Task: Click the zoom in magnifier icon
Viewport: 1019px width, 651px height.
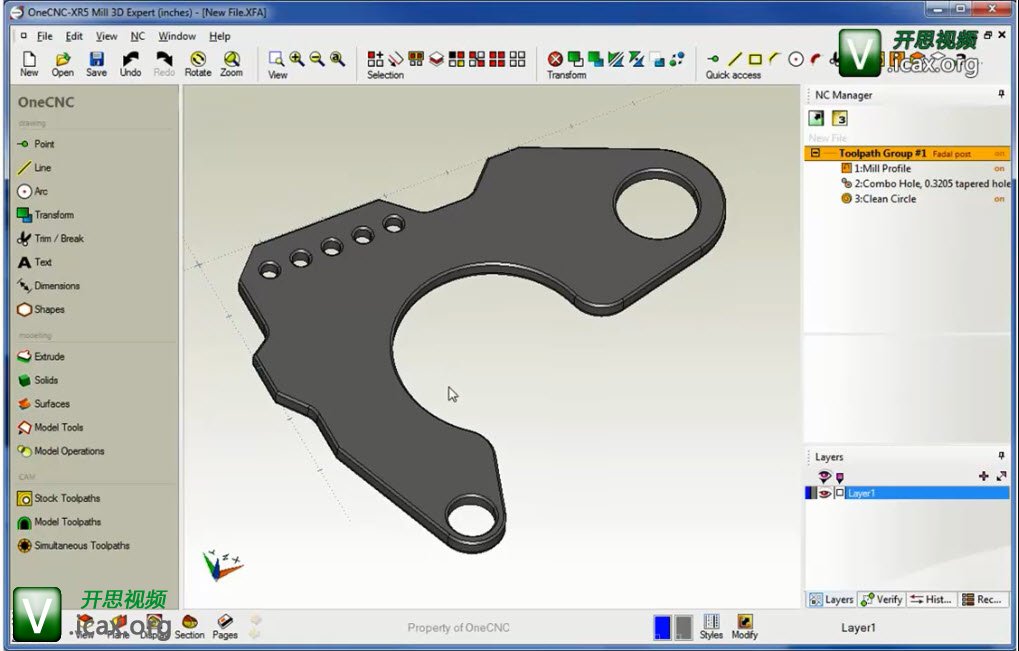Action: point(297,59)
